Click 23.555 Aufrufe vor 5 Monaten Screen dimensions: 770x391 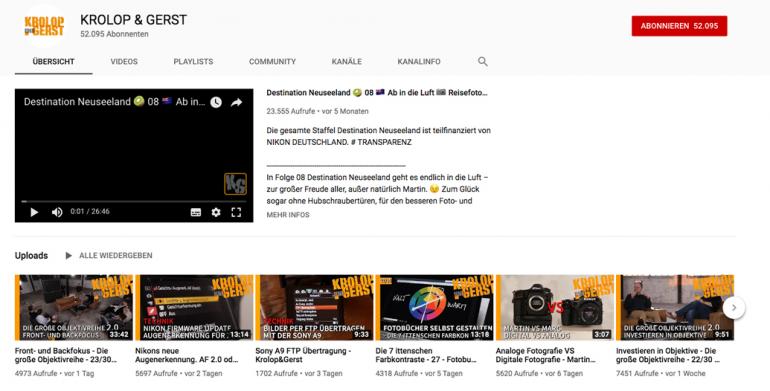coord(317,111)
